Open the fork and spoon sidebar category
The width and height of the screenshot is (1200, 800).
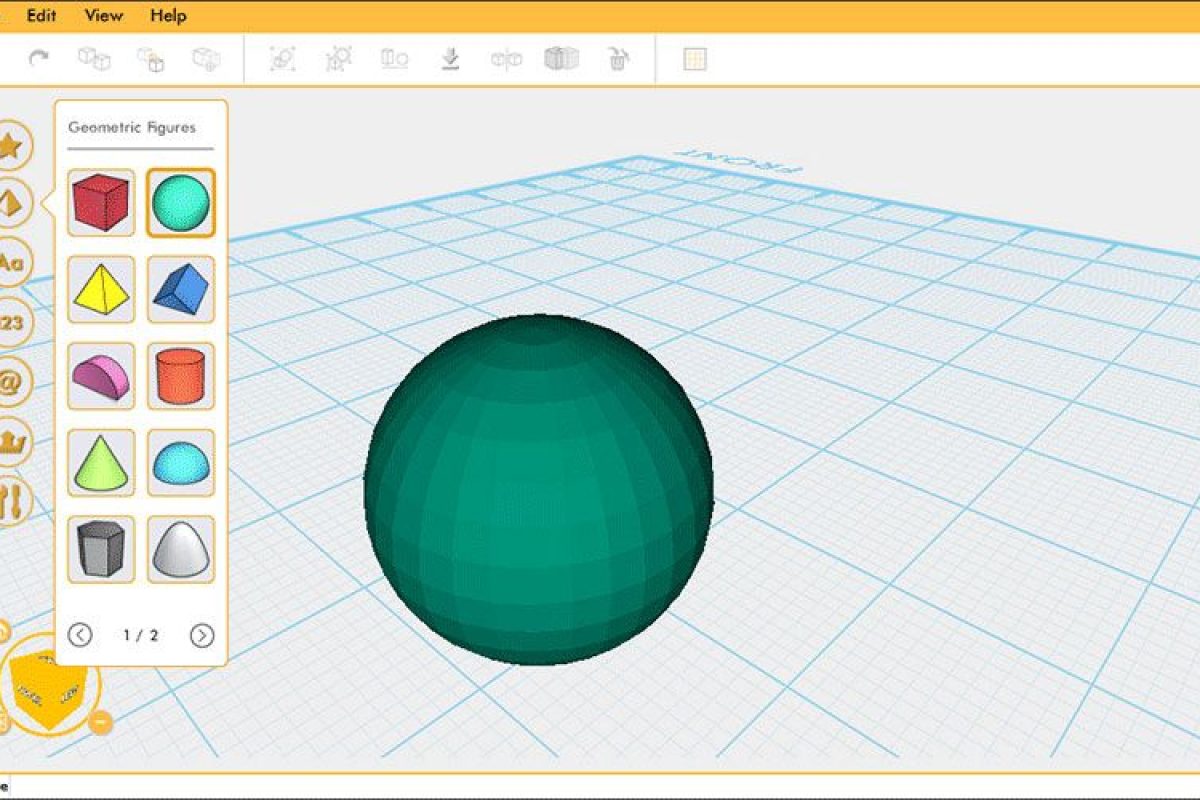coord(11,499)
